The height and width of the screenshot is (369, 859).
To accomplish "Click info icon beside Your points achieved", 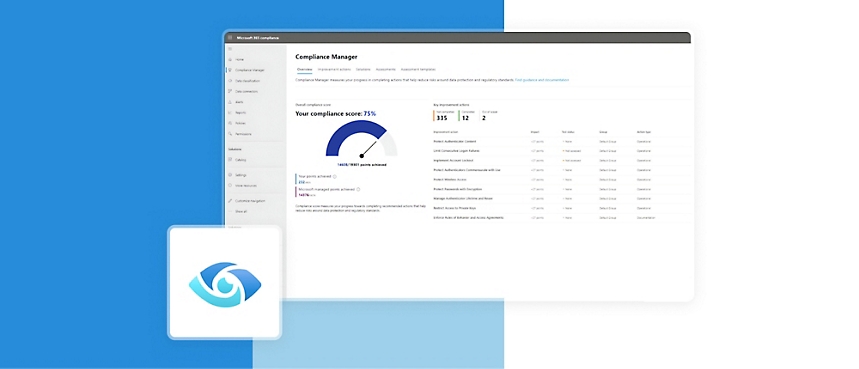I will (335, 177).
